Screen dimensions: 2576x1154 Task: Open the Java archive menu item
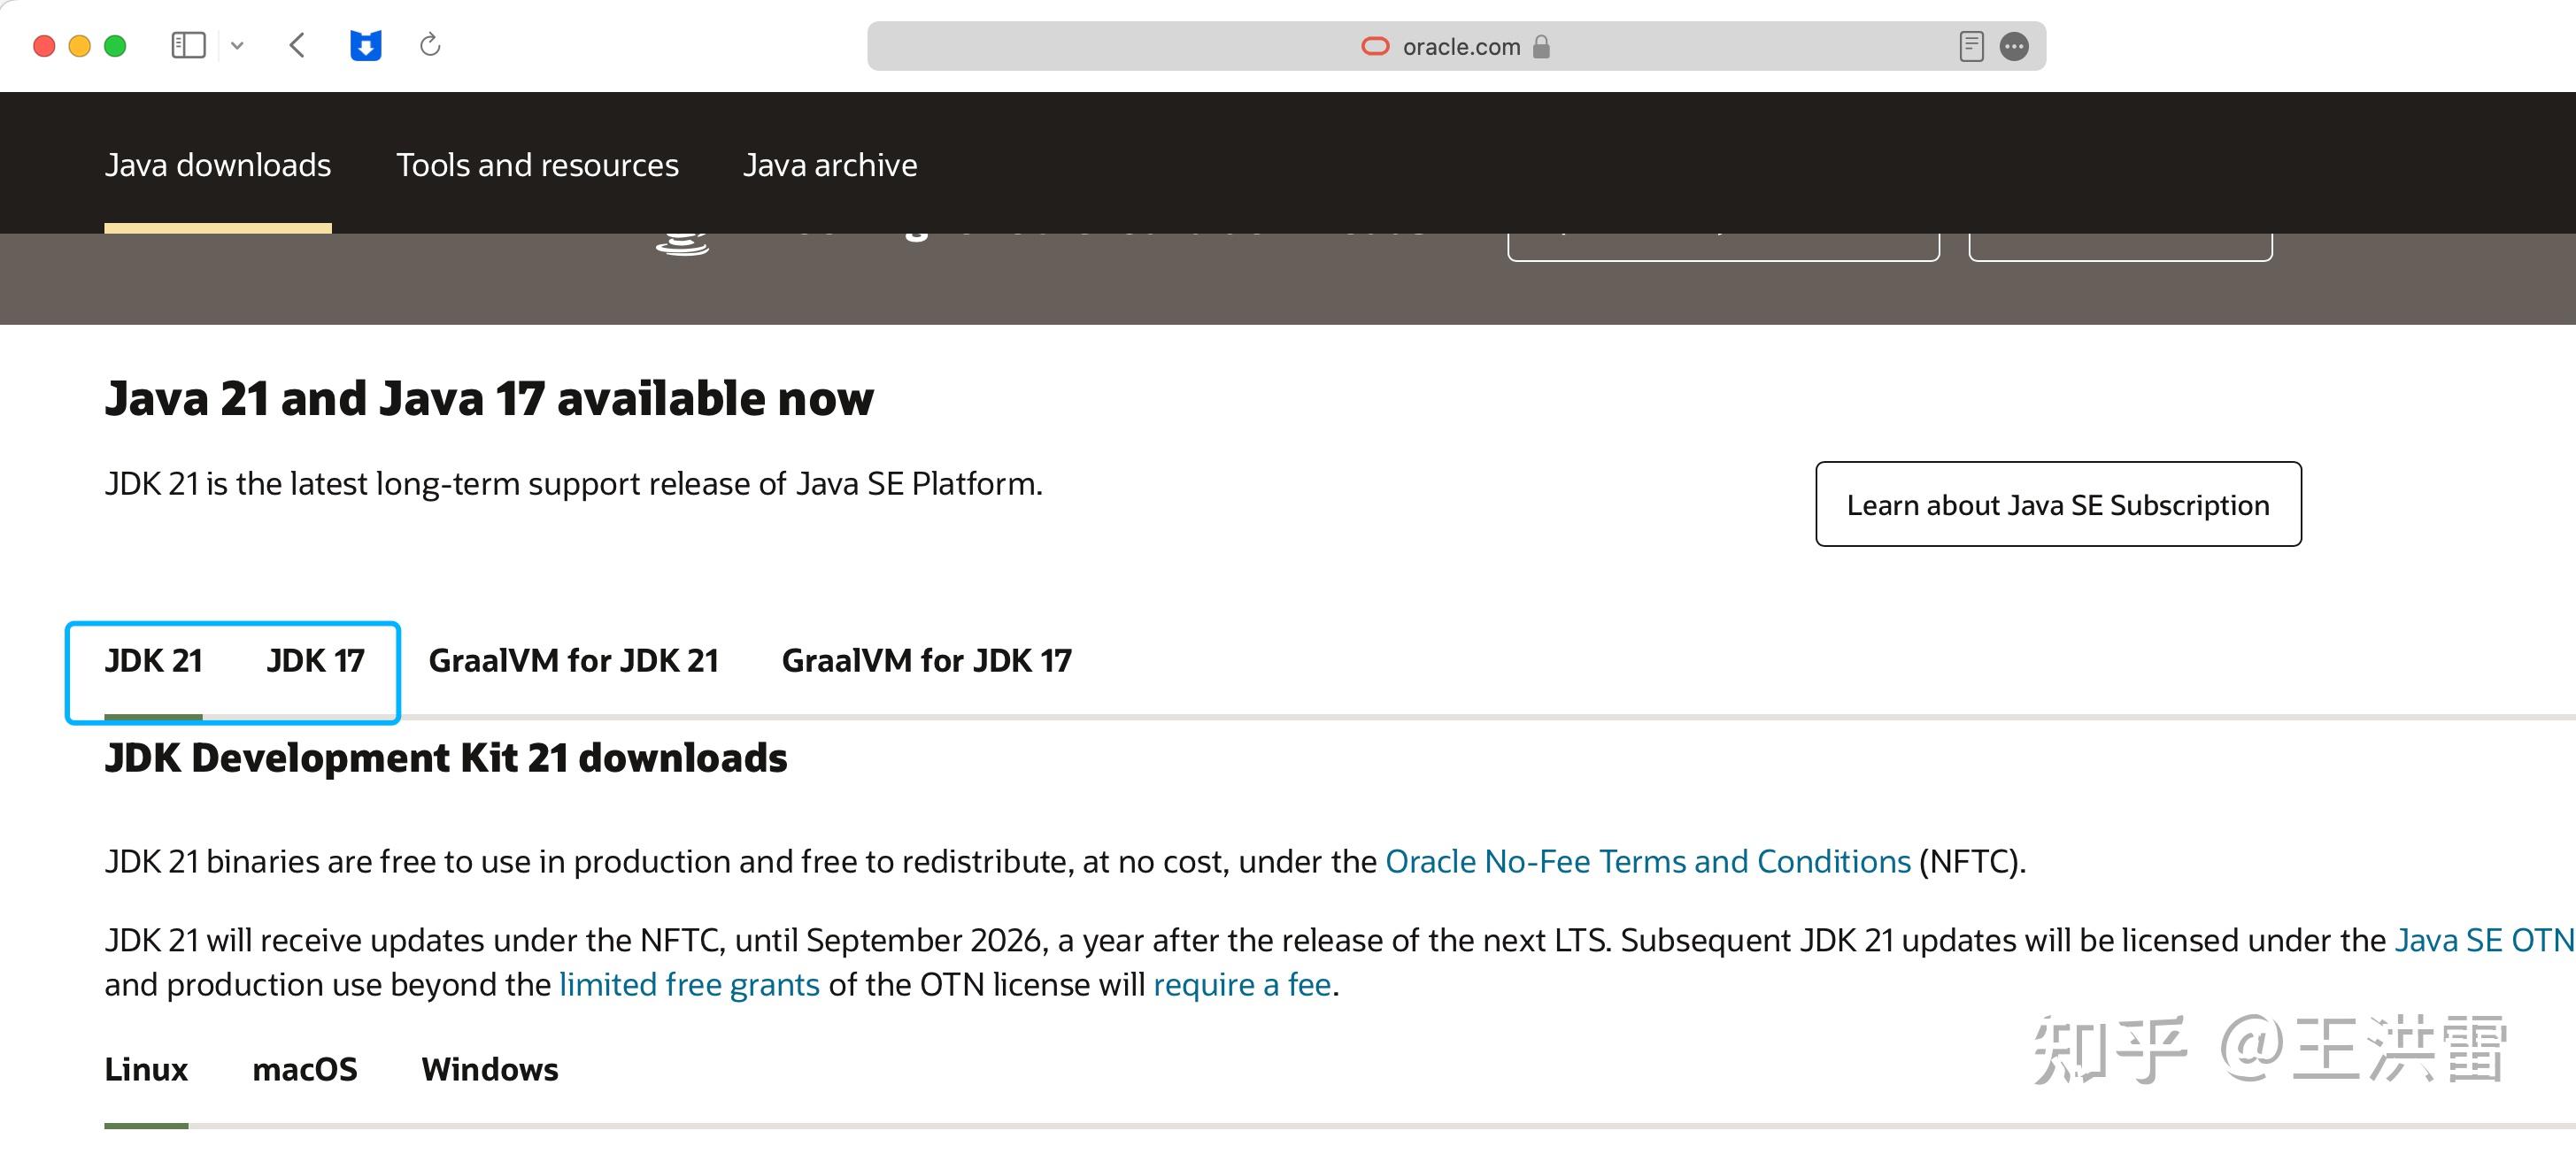830,165
